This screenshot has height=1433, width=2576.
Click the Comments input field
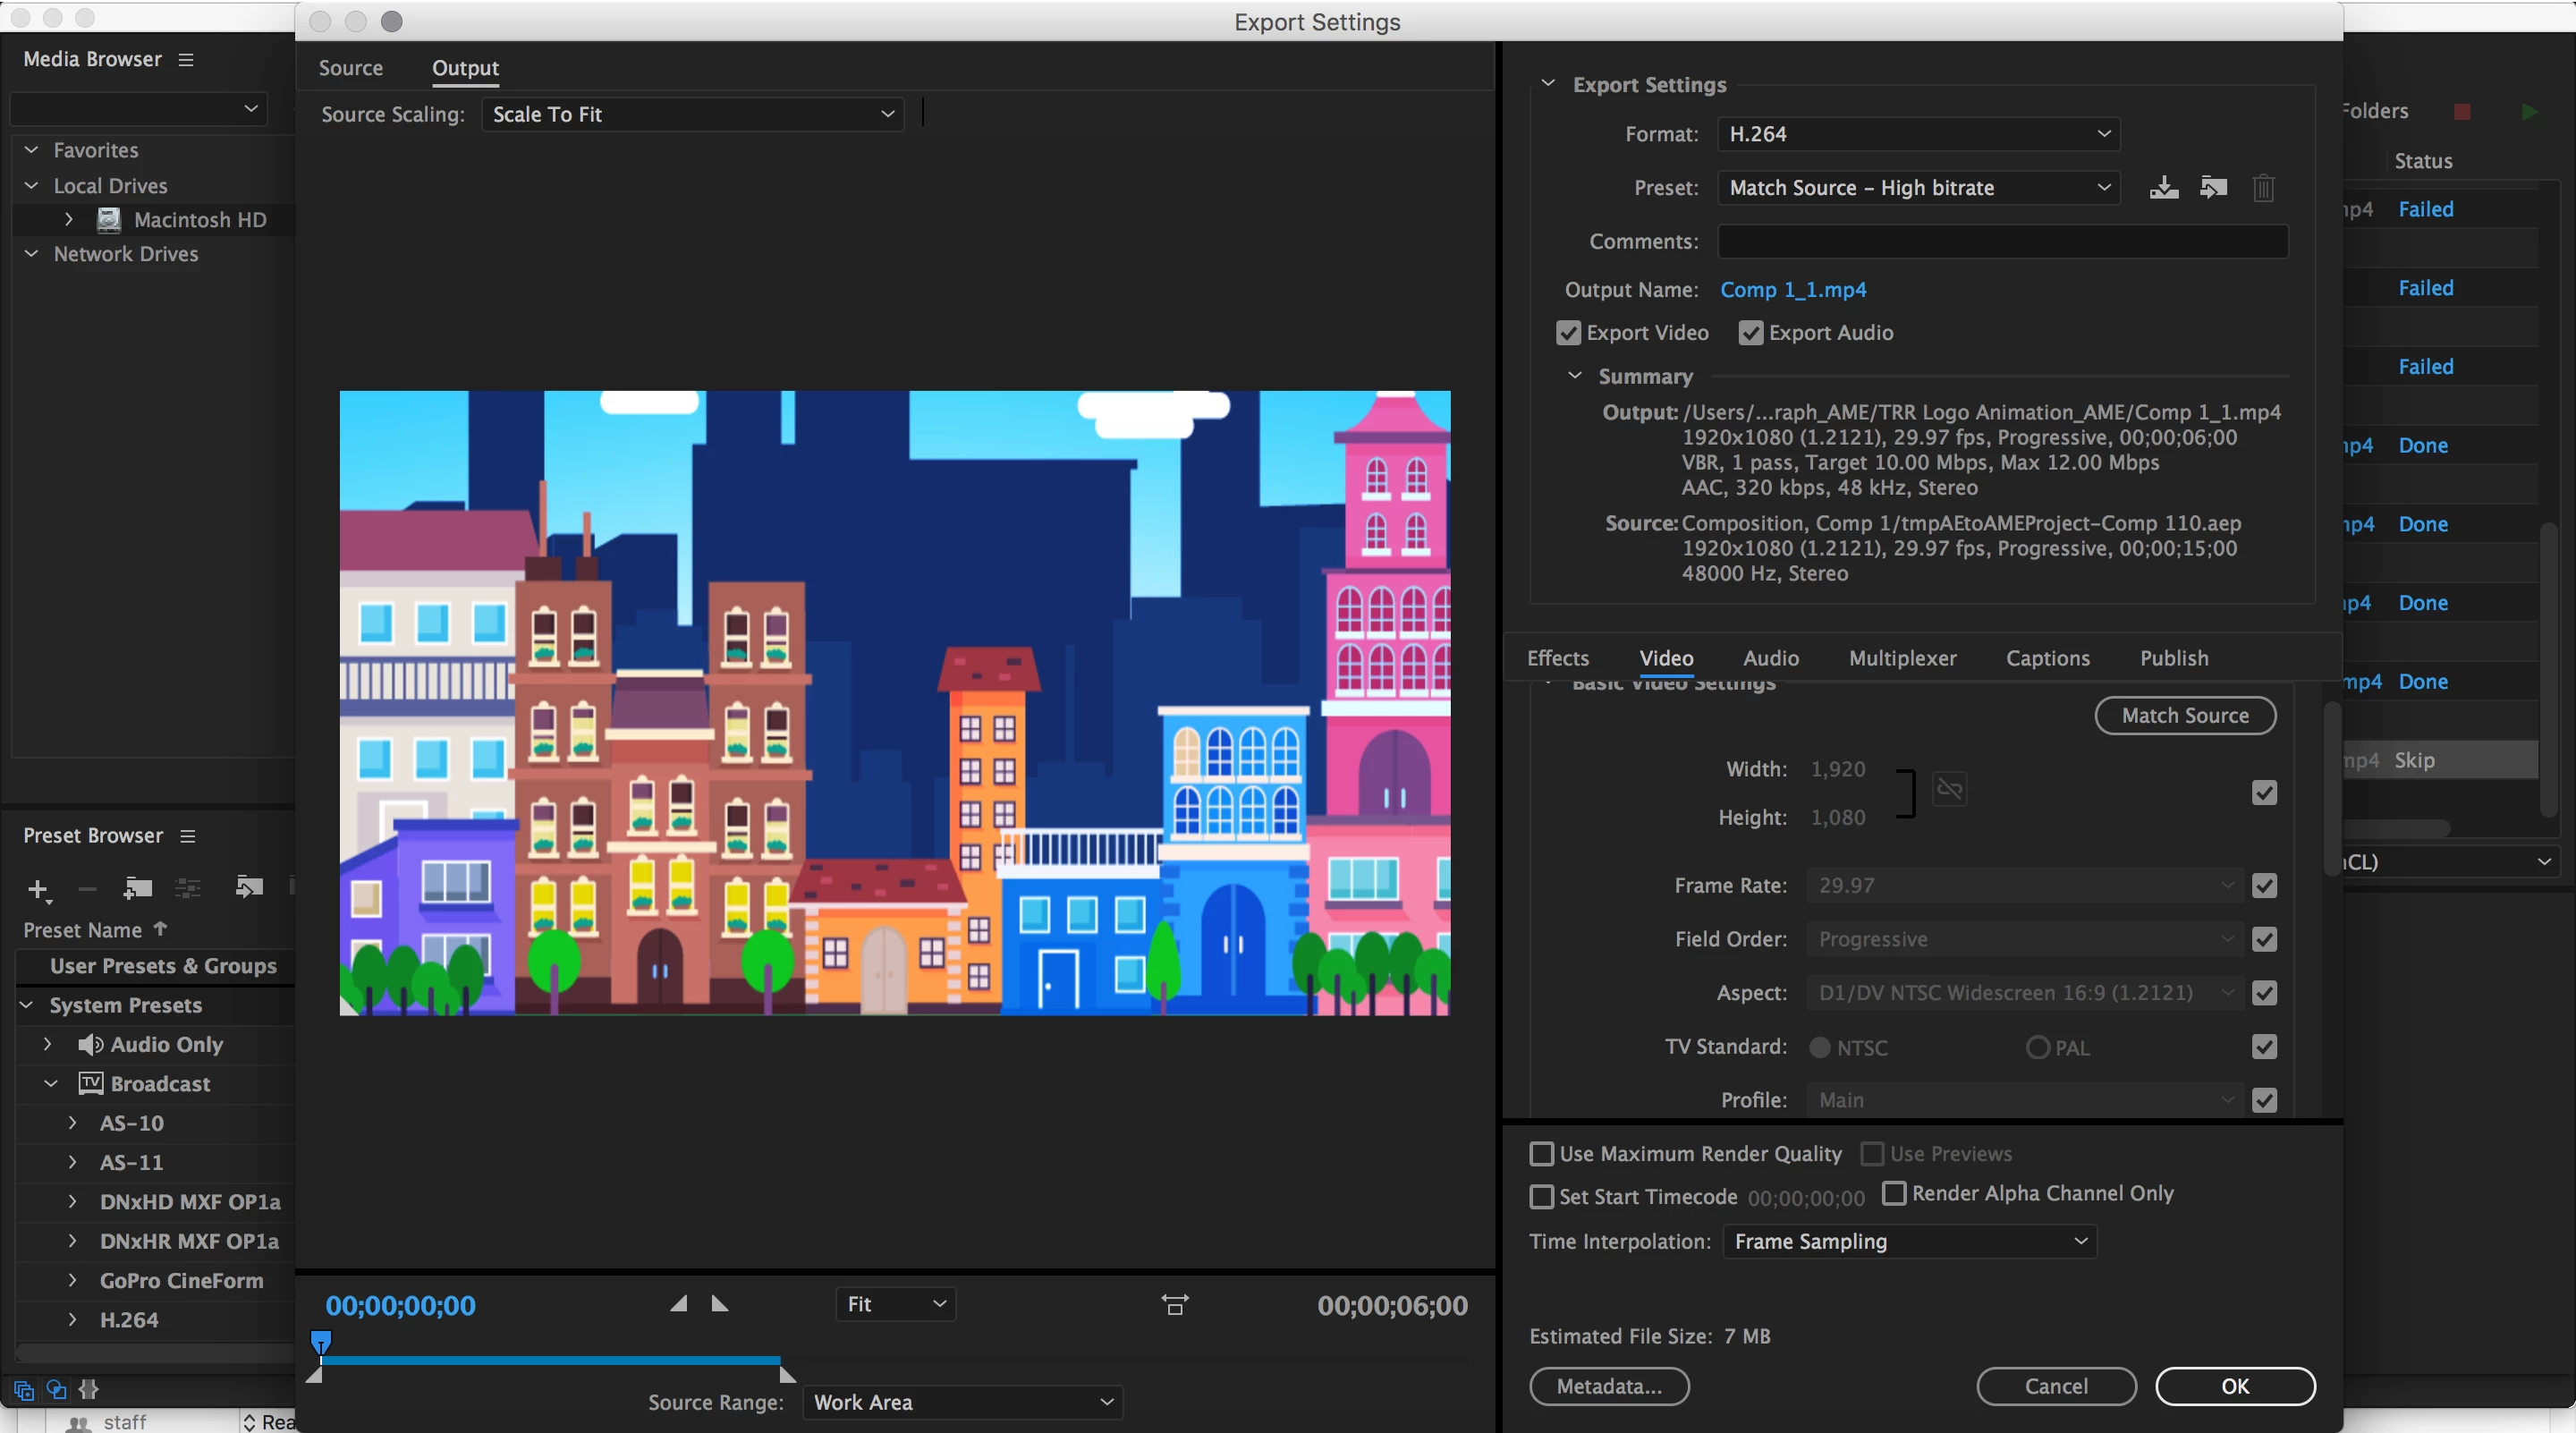coord(2003,241)
